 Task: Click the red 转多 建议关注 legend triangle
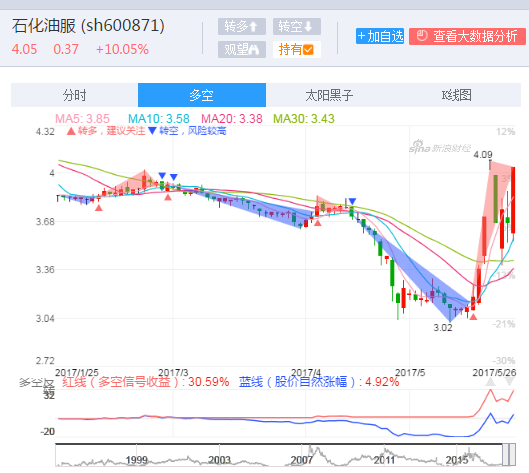[x=71, y=131]
